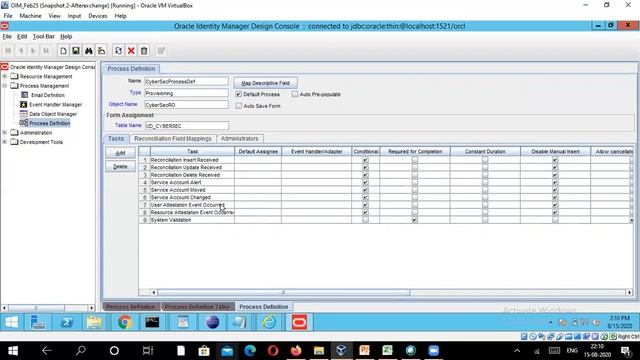Open Data Object Manager in the tree

[x=53, y=114]
